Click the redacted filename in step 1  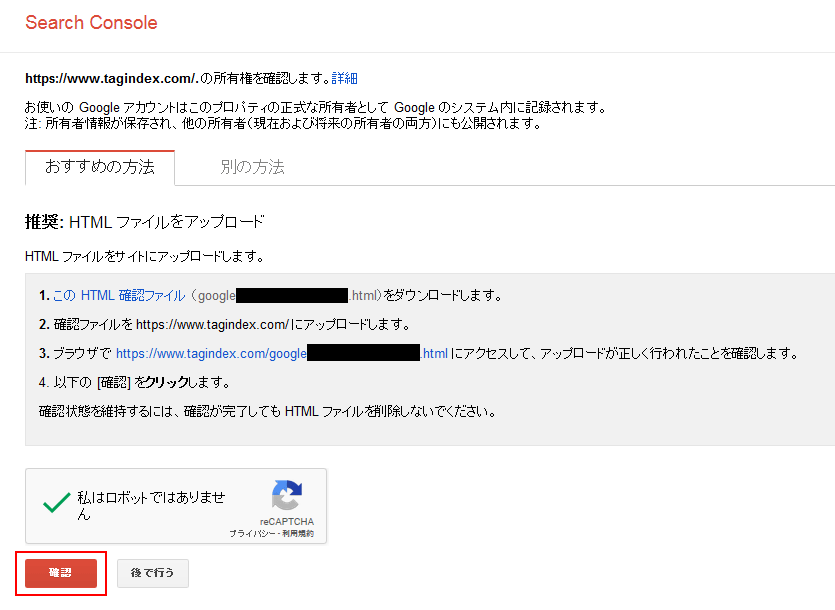pos(291,296)
